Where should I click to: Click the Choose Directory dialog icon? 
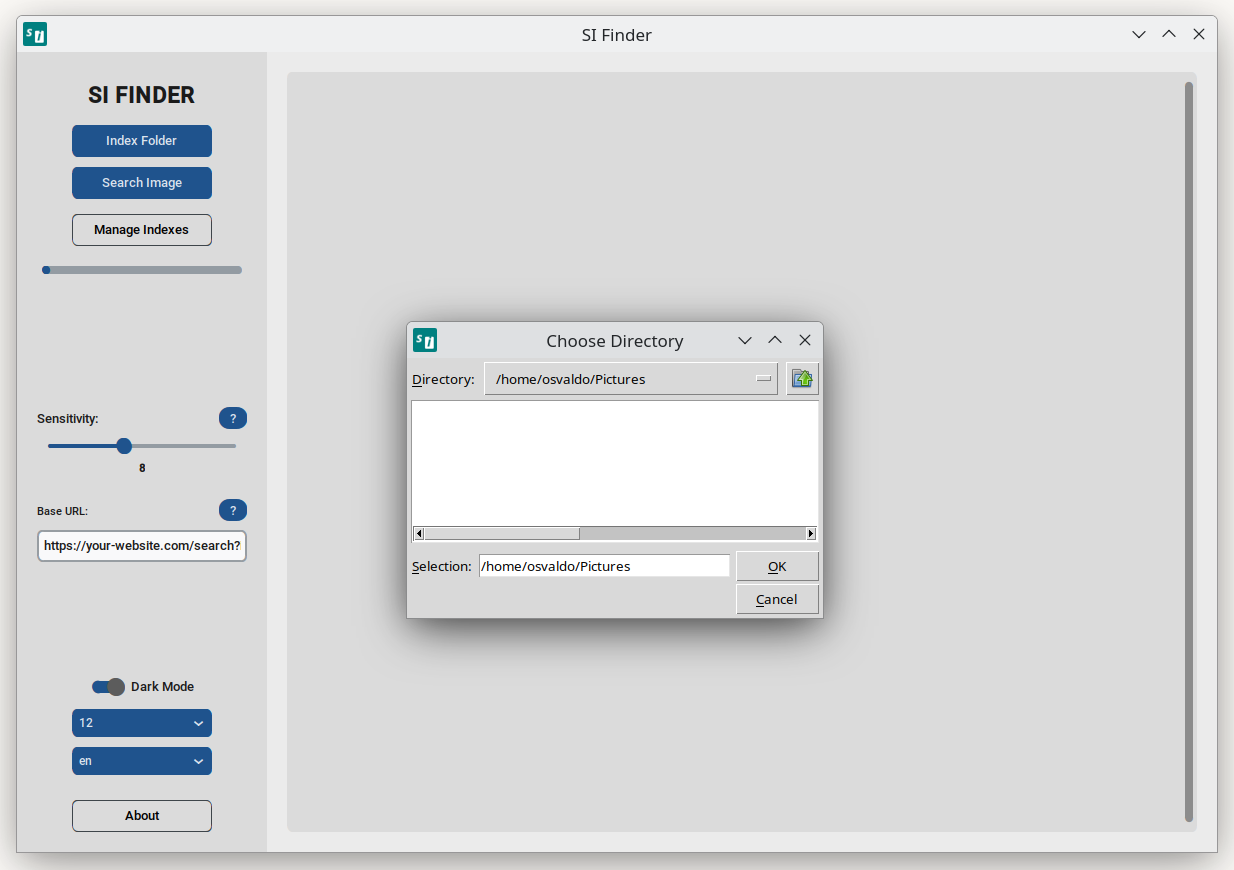tap(425, 340)
